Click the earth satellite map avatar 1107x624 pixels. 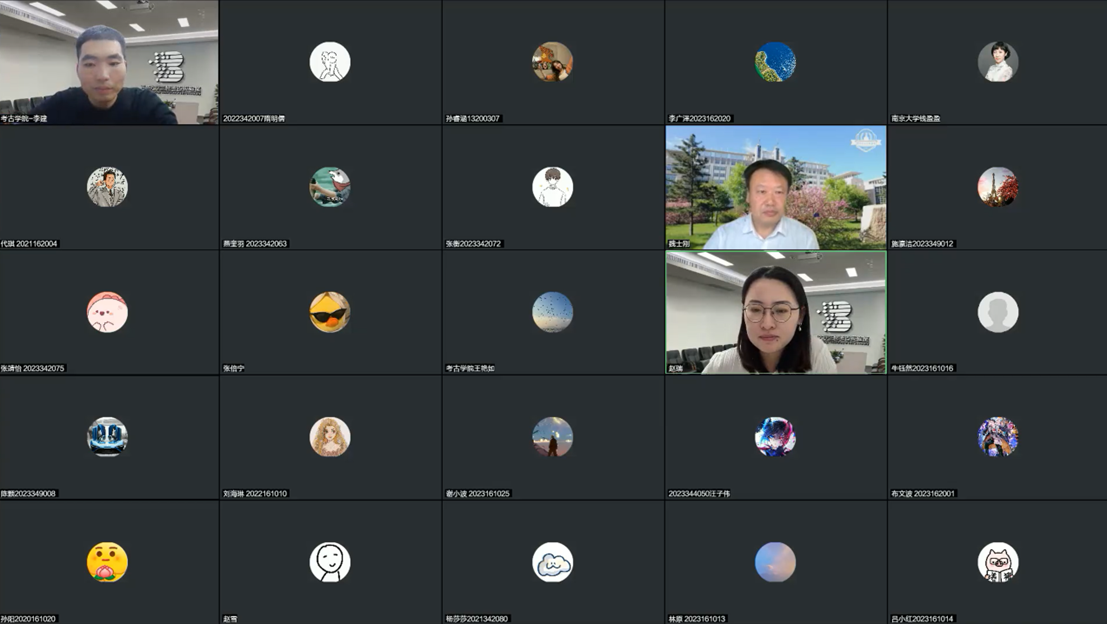775,62
